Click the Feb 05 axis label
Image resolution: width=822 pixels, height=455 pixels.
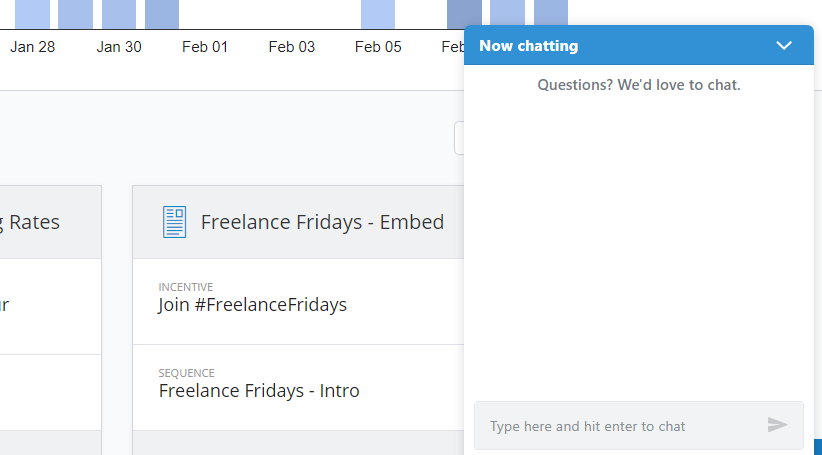378,47
